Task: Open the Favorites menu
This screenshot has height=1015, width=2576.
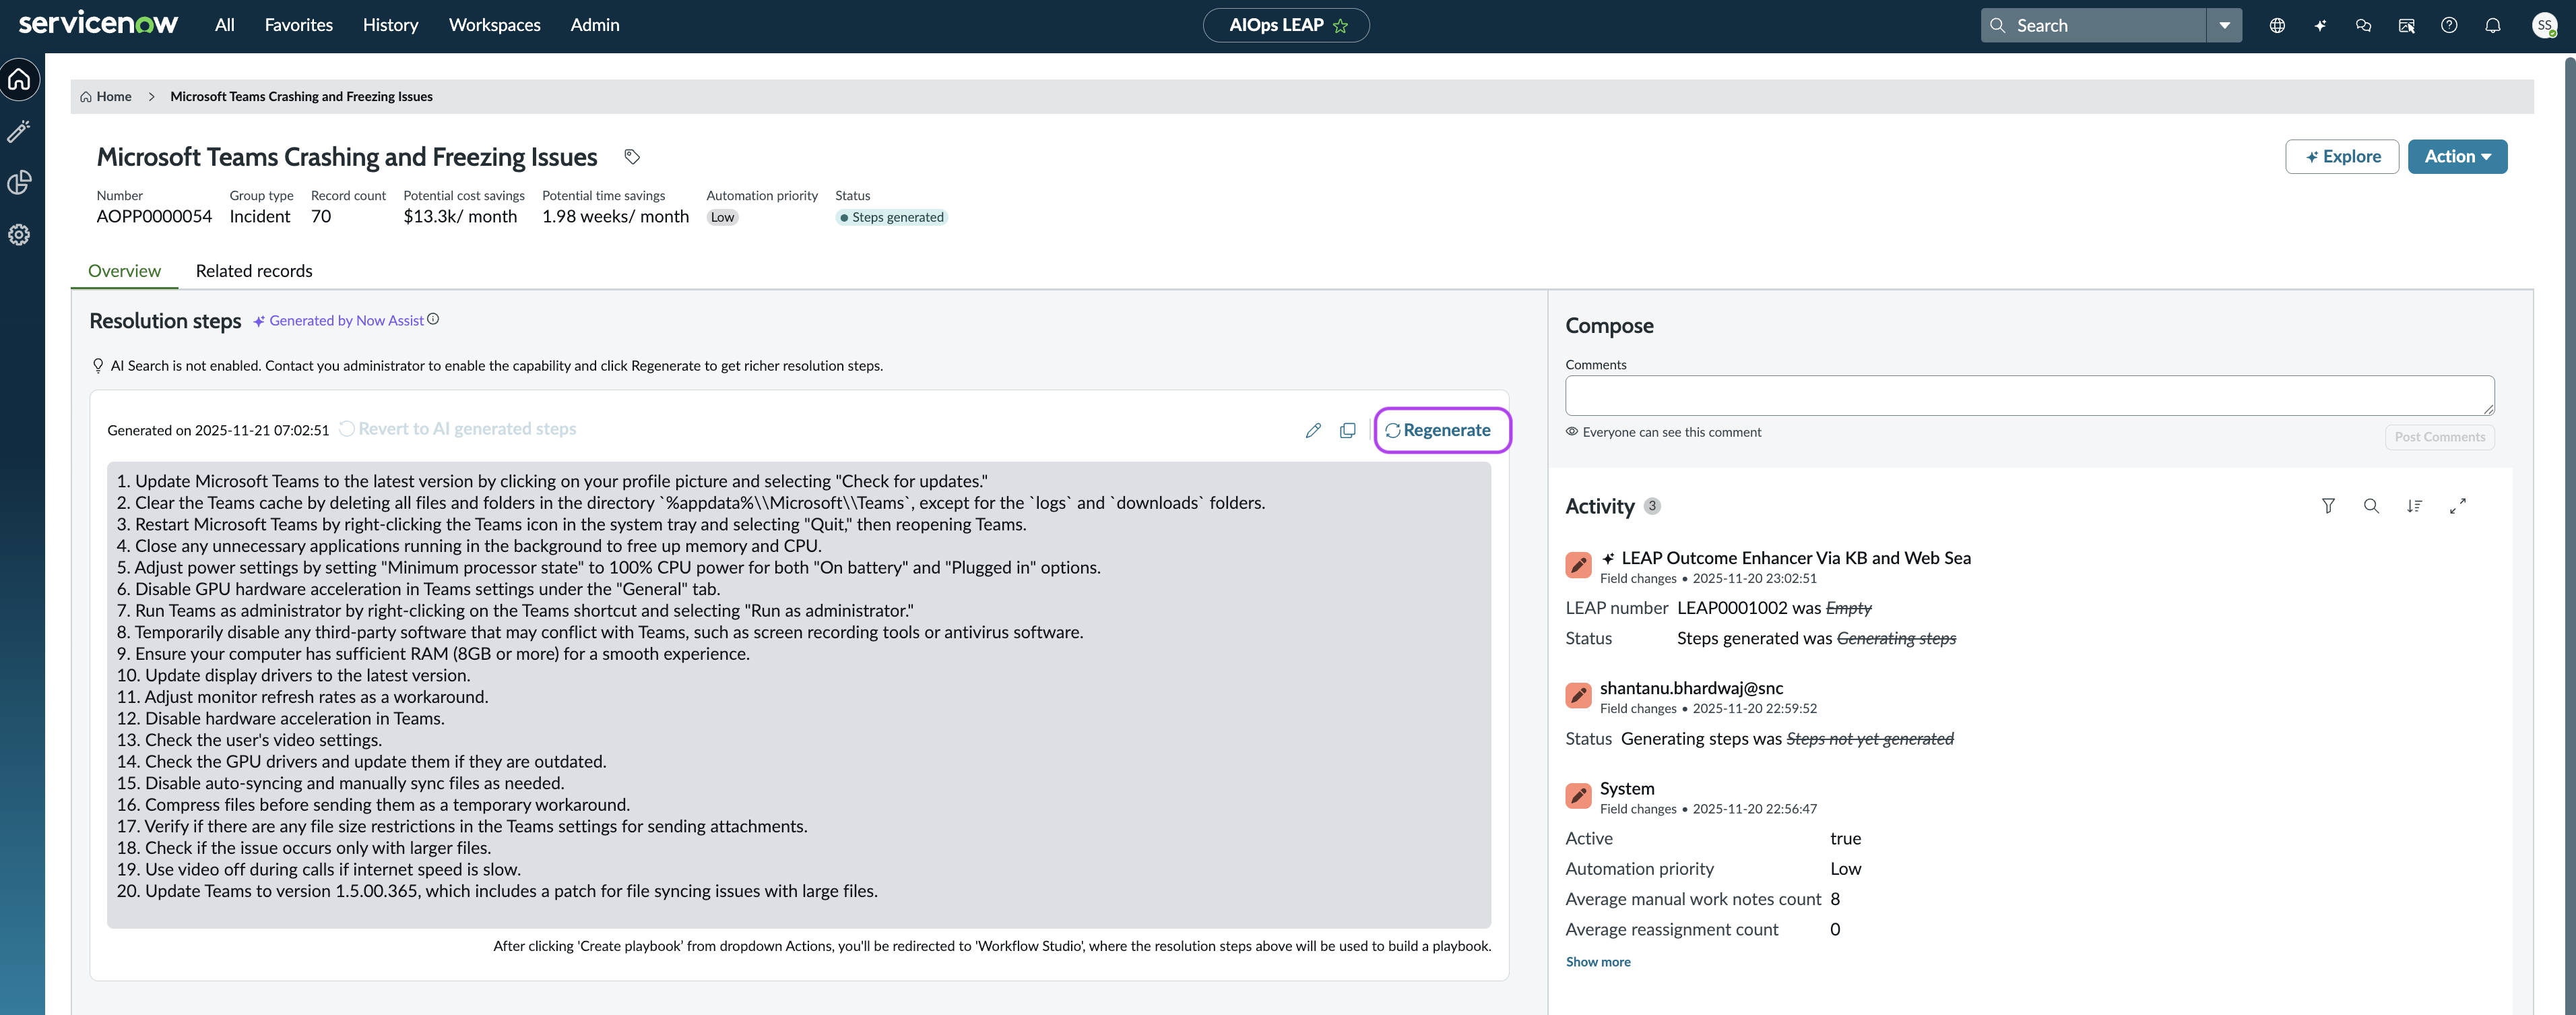Action: [x=298, y=25]
